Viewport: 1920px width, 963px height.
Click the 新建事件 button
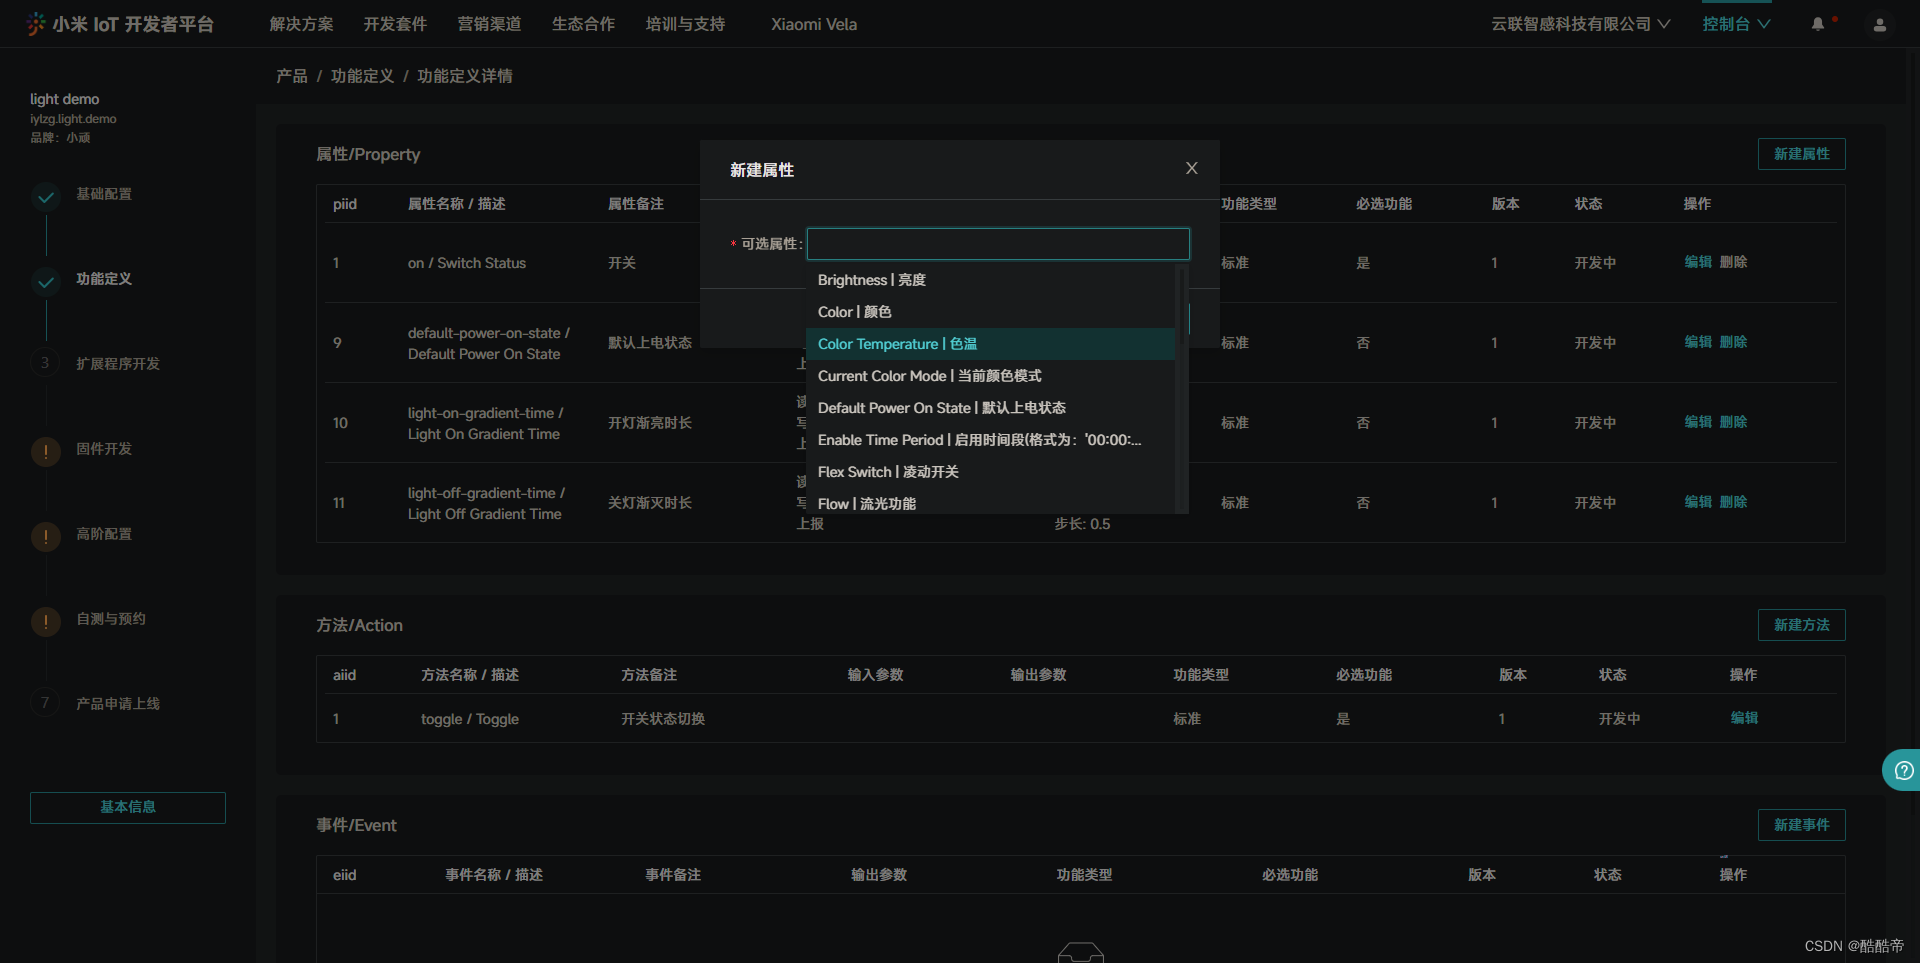coord(1801,825)
